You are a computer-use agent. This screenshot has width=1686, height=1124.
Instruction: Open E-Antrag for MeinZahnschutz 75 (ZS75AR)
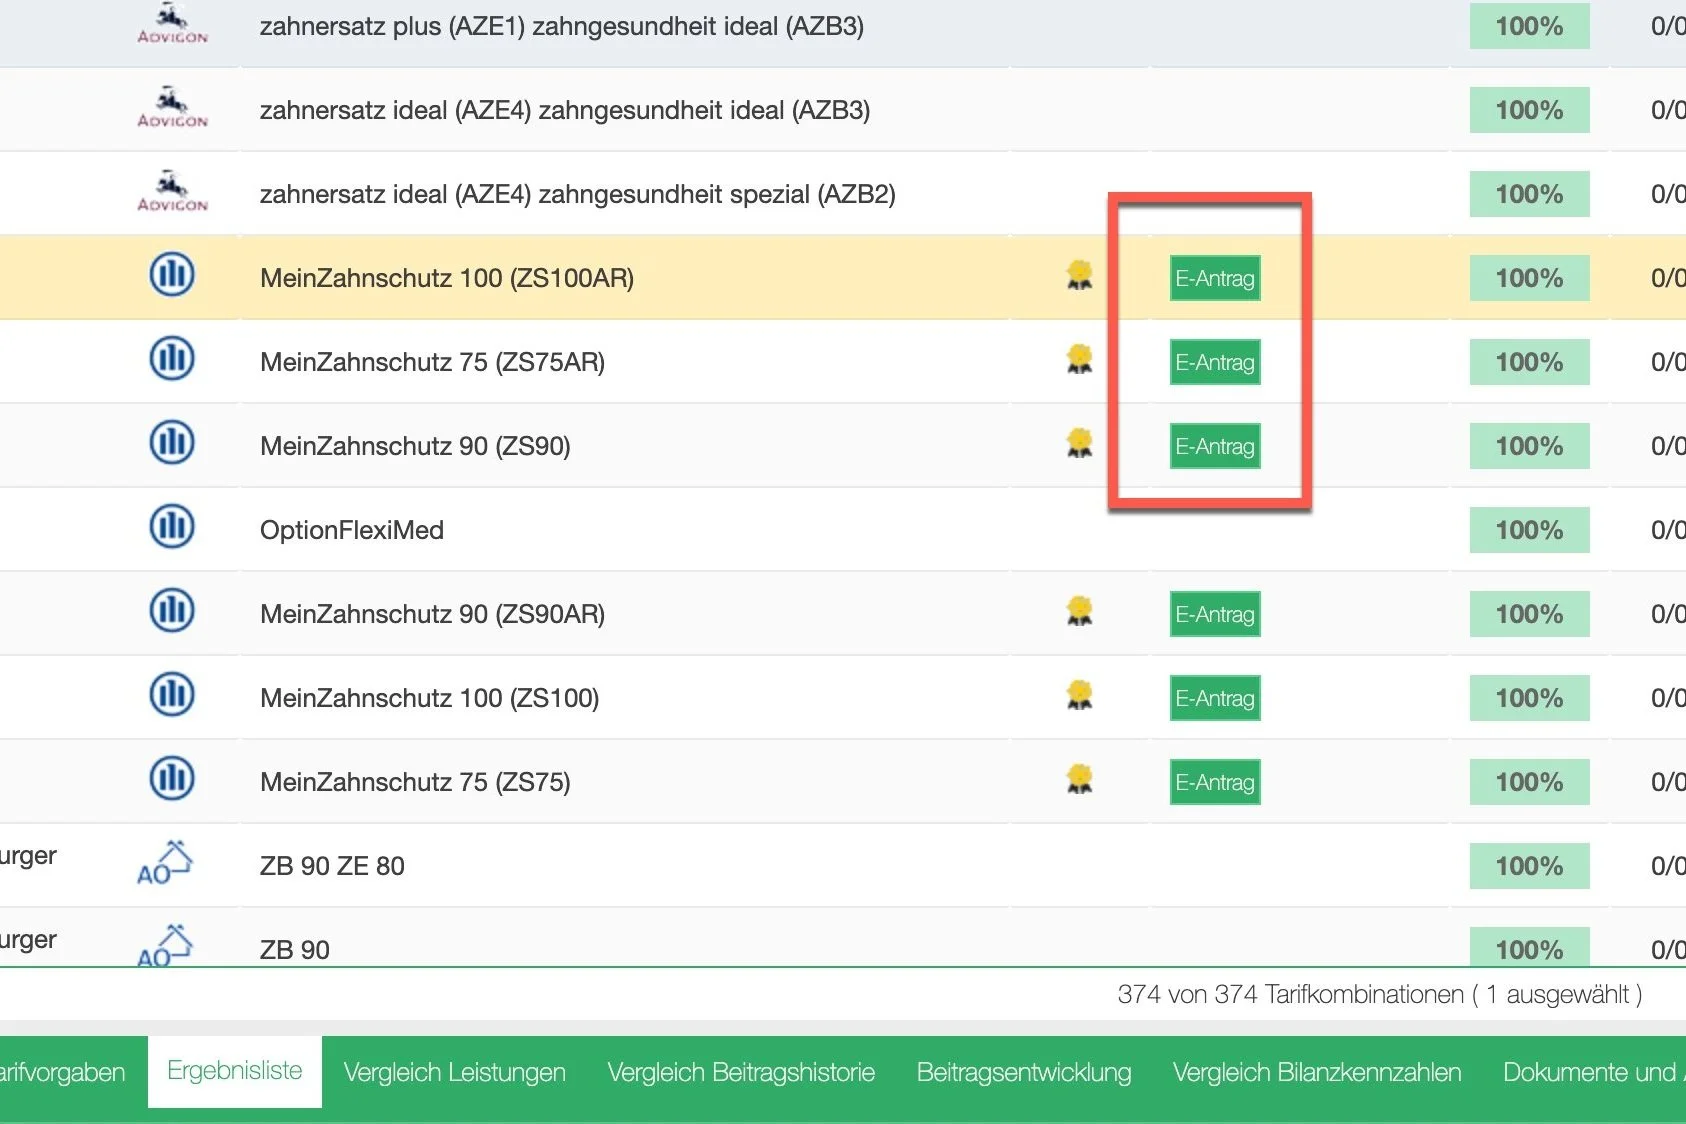click(x=1215, y=362)
